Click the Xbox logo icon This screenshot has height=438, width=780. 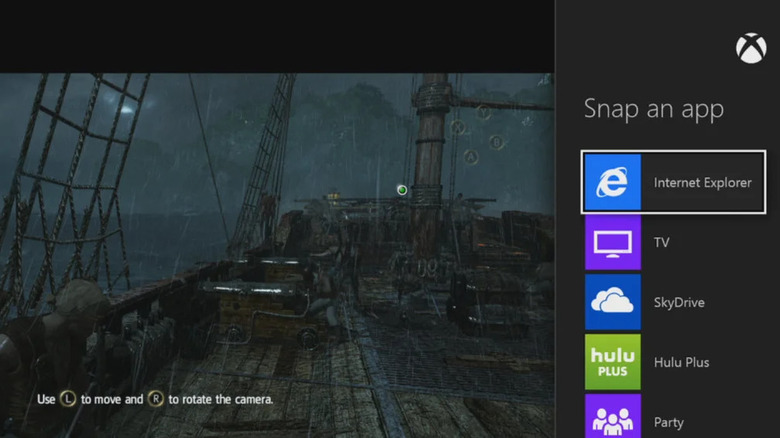(751, 48)
